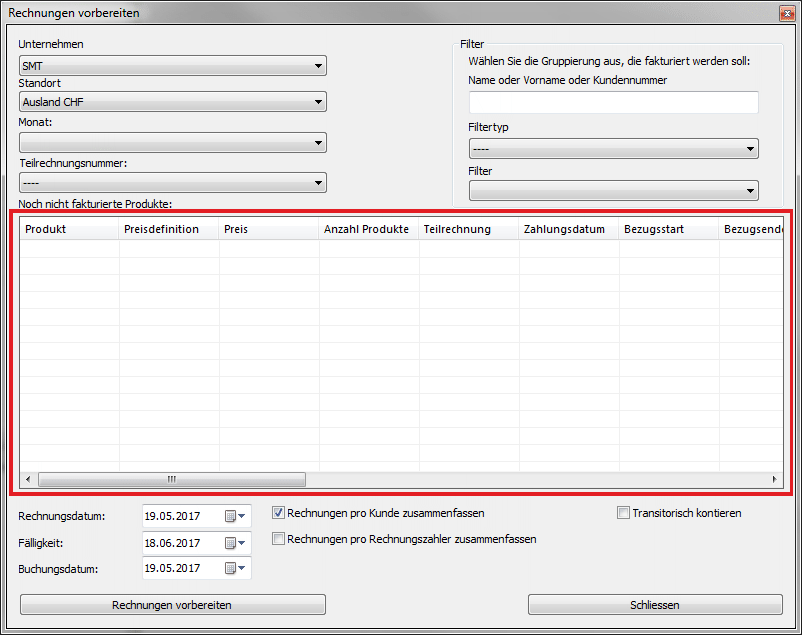Open the Rechnungsdatum calendar picker icon
802x635 pixels.
tap(235, 517)
